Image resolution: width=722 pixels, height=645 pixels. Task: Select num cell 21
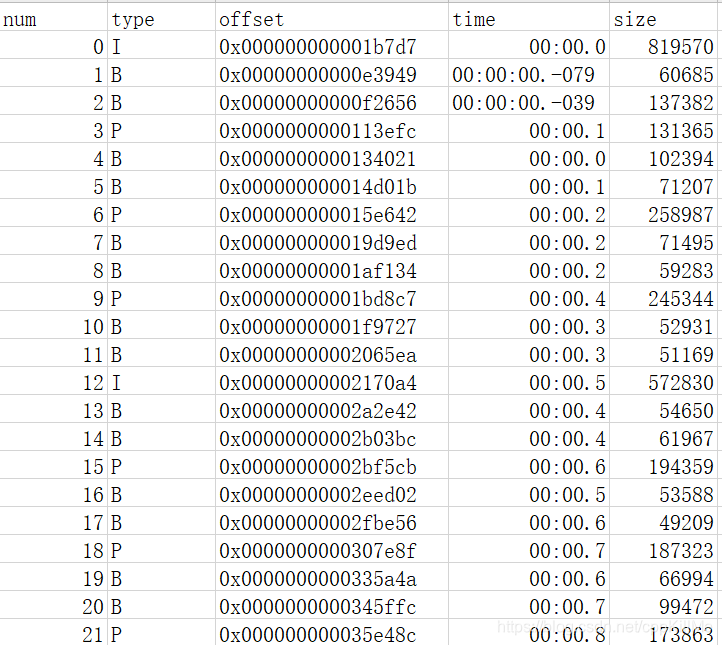coord(53,633)
